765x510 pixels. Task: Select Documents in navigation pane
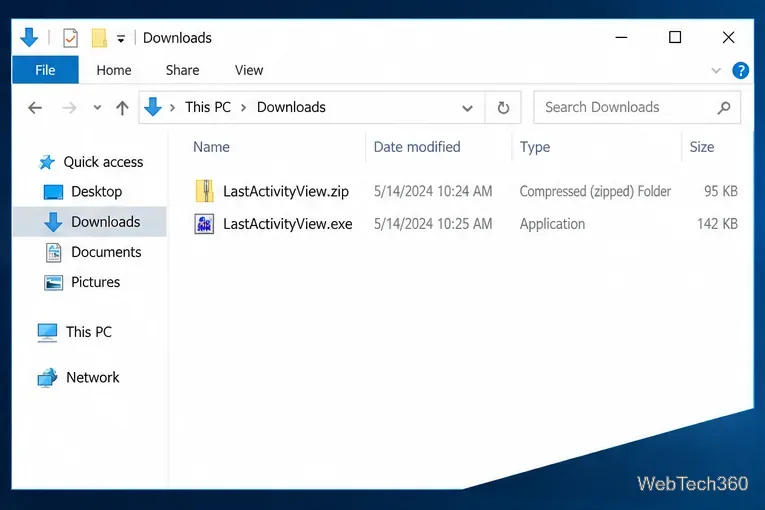pos(106,252)
